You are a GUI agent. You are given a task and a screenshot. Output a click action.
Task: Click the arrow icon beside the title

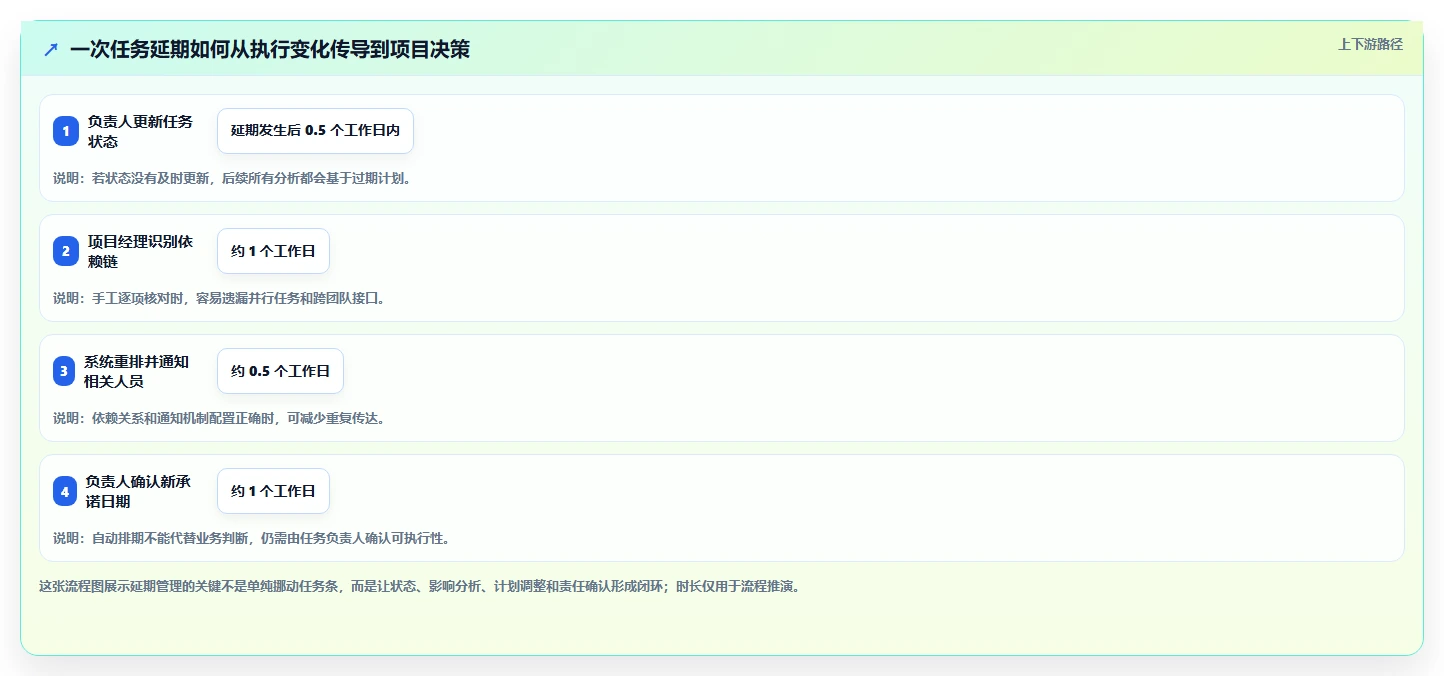51,49
